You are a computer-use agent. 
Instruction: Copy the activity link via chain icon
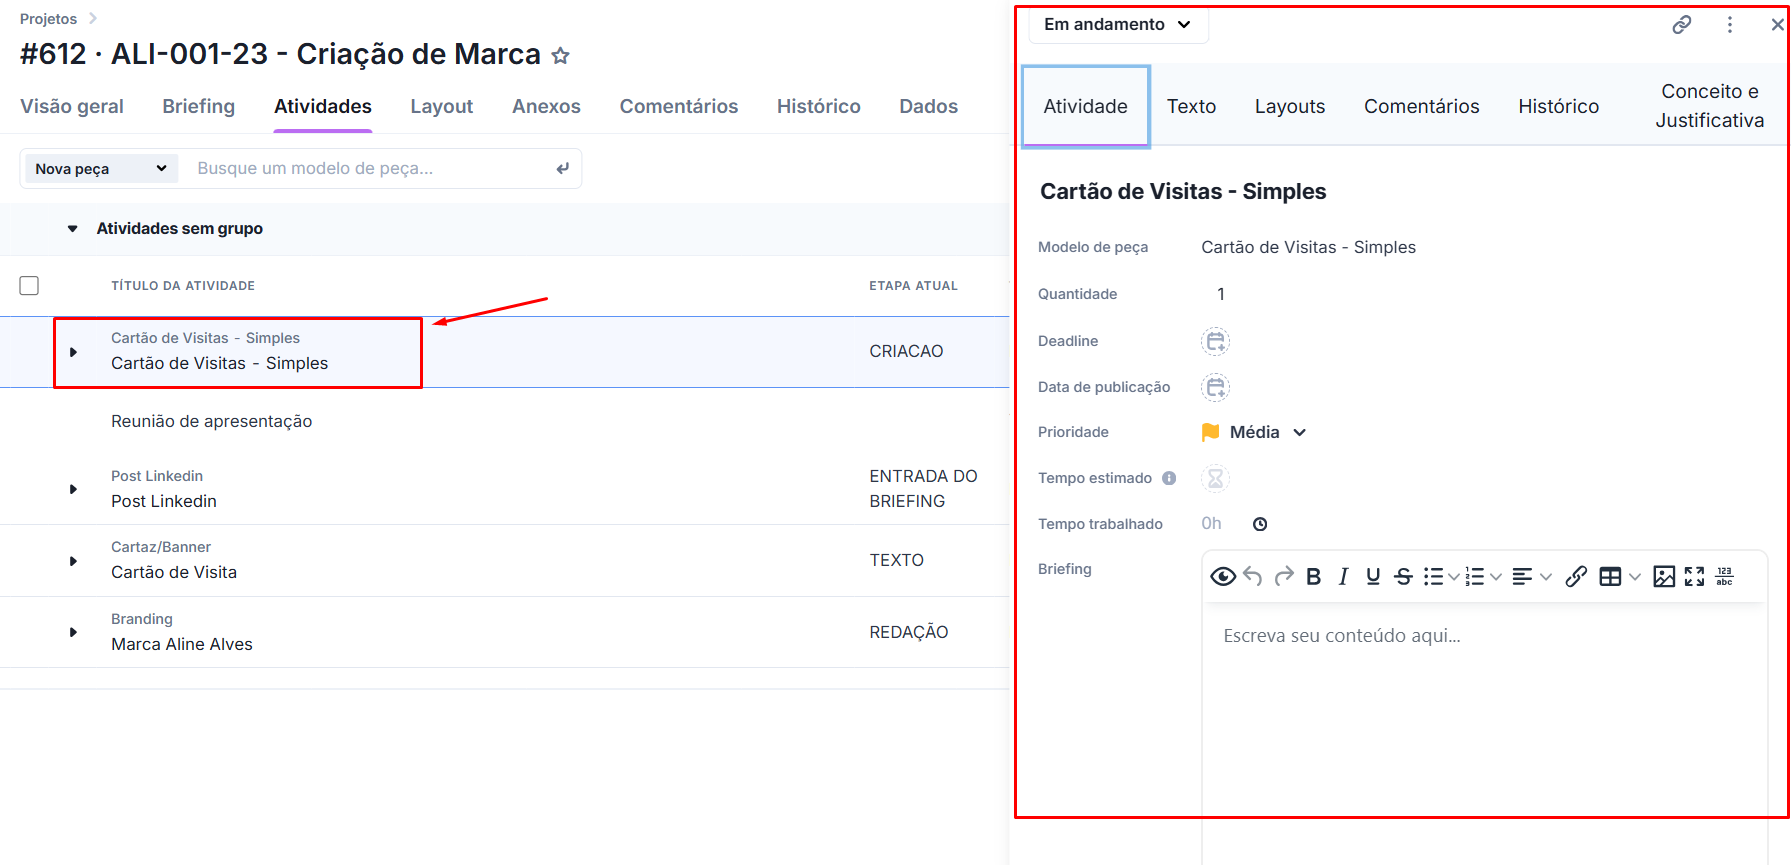(x=1682, y=25)
